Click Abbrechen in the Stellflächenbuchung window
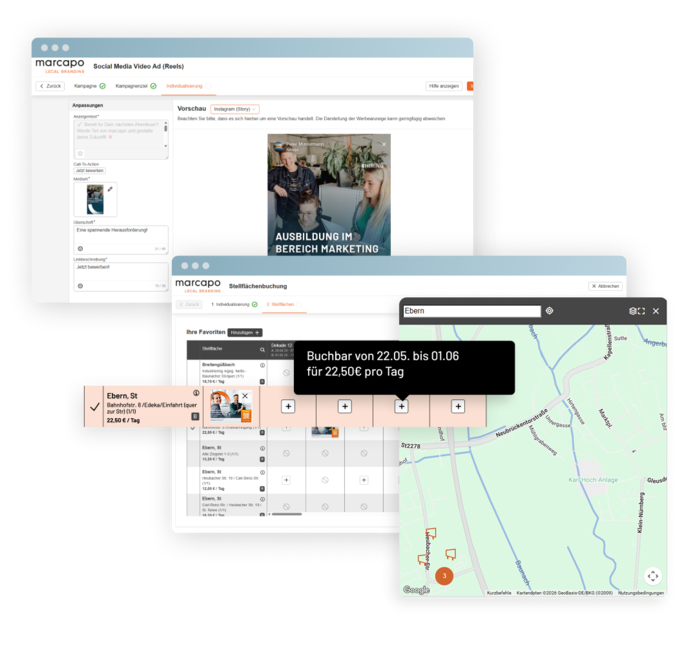 (x=605, y=286)
